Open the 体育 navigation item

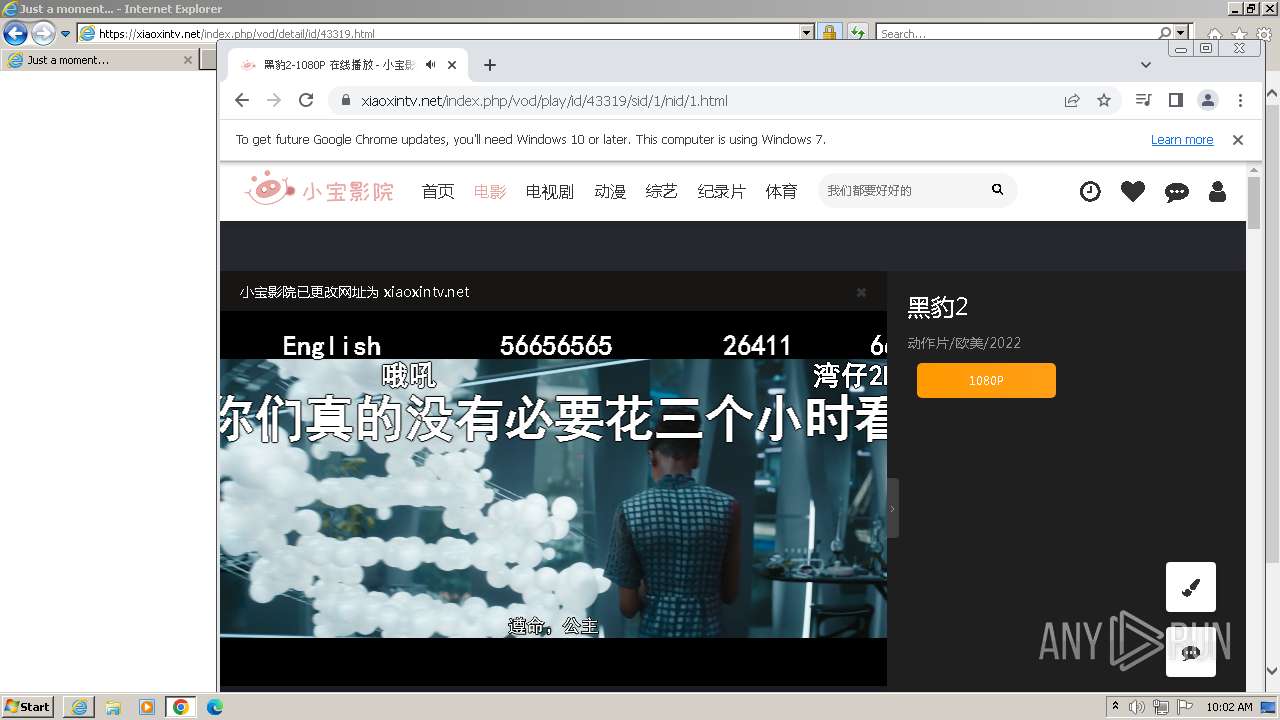(x=782, y=191)
